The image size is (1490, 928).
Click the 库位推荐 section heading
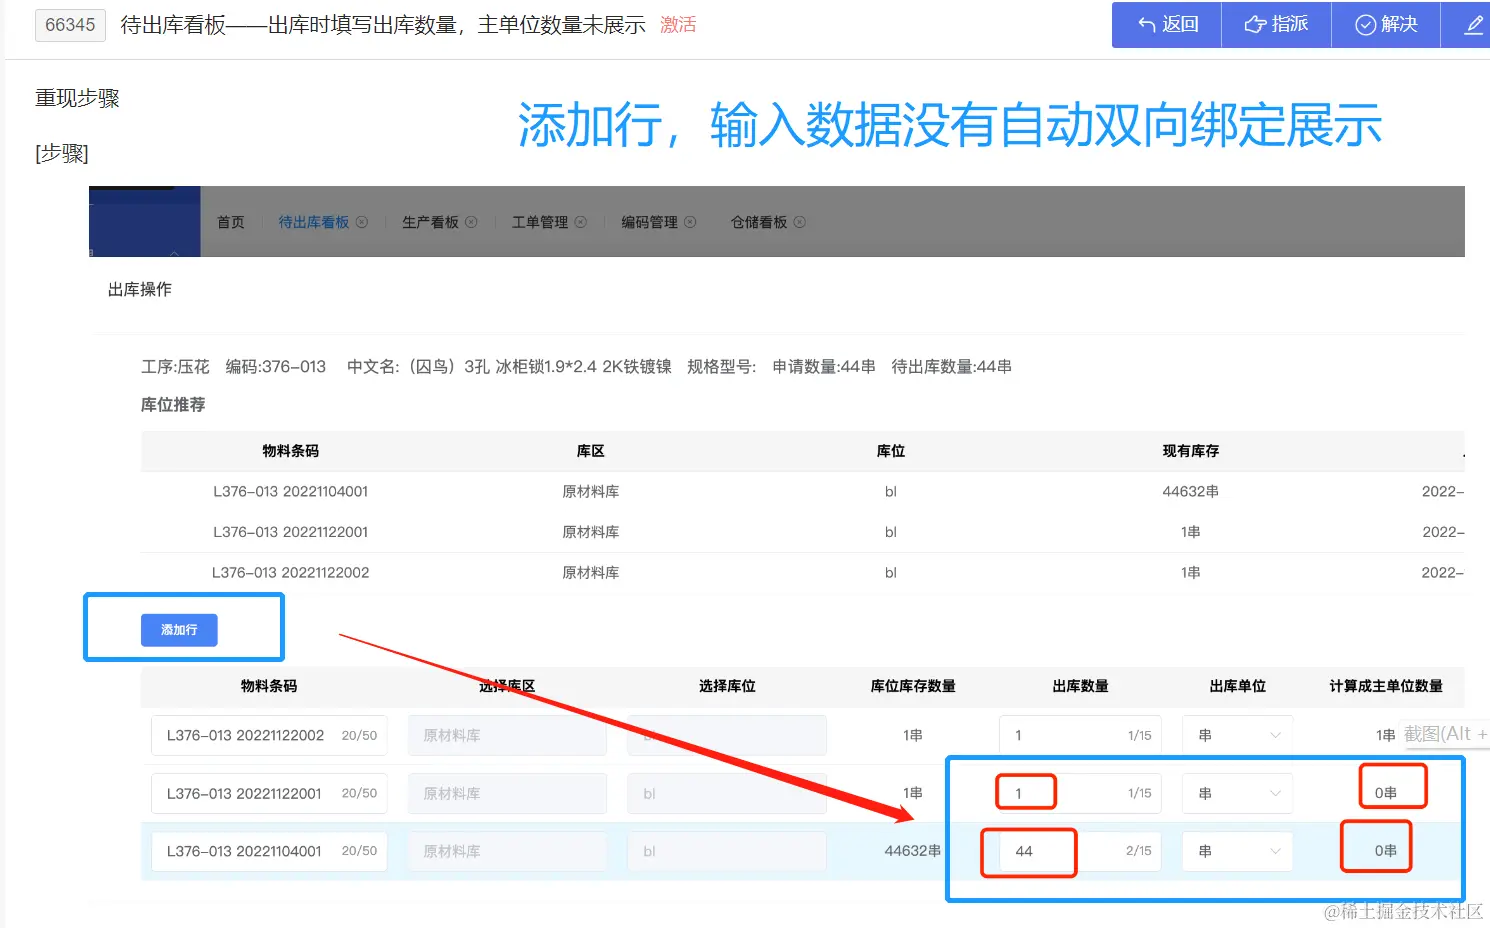(x=173, y=404)
